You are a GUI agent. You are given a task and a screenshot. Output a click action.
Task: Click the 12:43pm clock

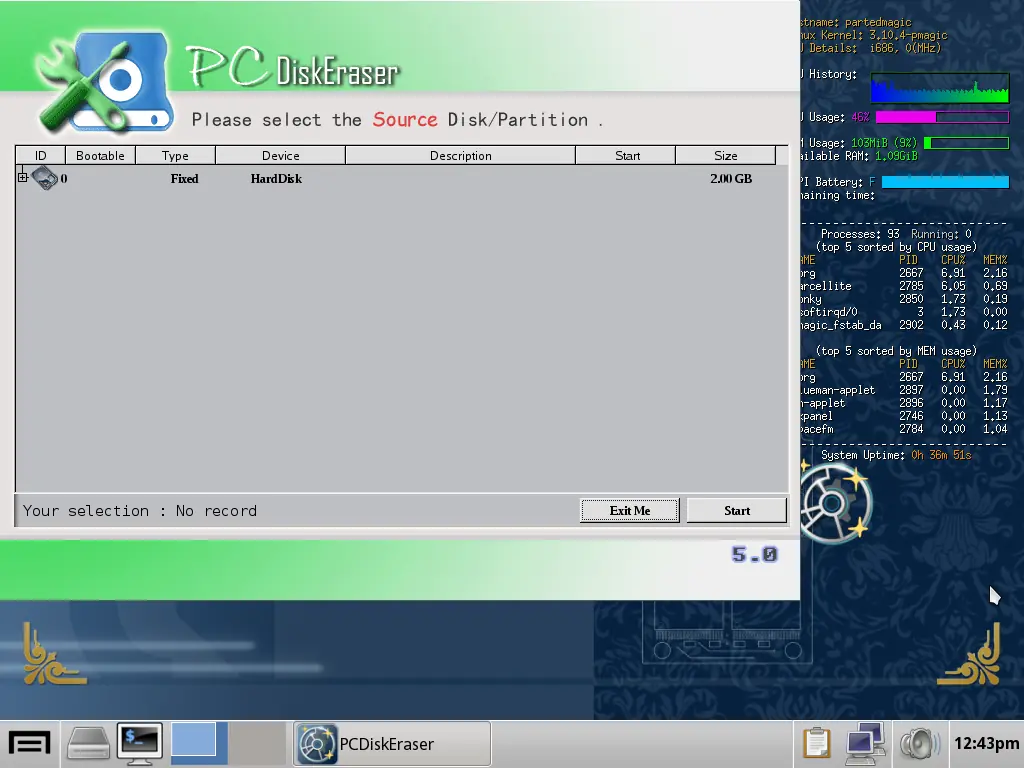(986, 744)
